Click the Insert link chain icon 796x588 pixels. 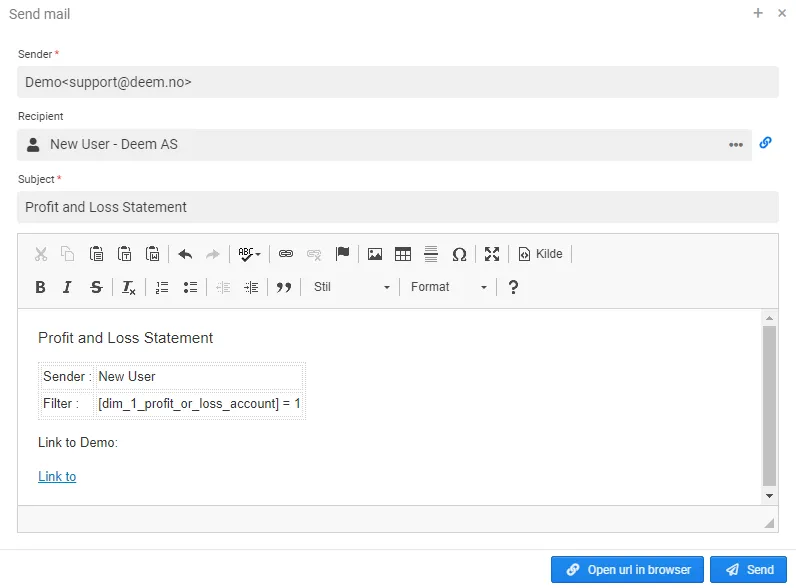[x=286, y=254]
